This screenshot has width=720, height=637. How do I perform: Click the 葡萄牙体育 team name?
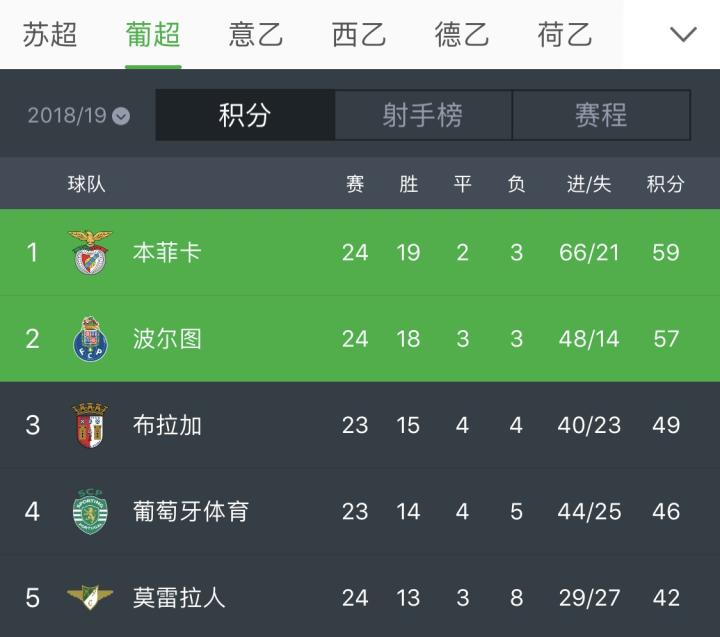coord(191,511)
